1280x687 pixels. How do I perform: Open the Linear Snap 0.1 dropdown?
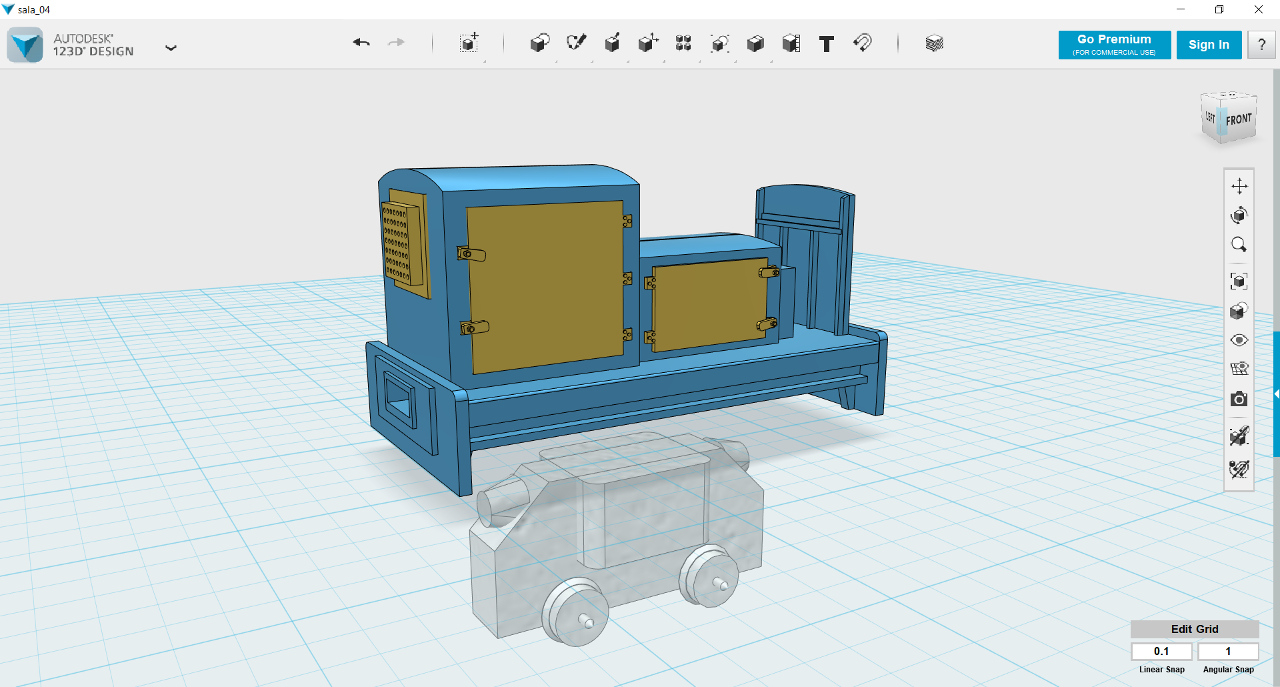[x=1161, y=651]
